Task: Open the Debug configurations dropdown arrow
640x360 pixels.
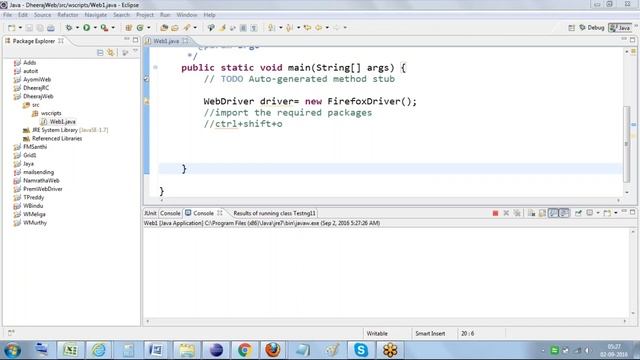Action: tap(77, 28)
